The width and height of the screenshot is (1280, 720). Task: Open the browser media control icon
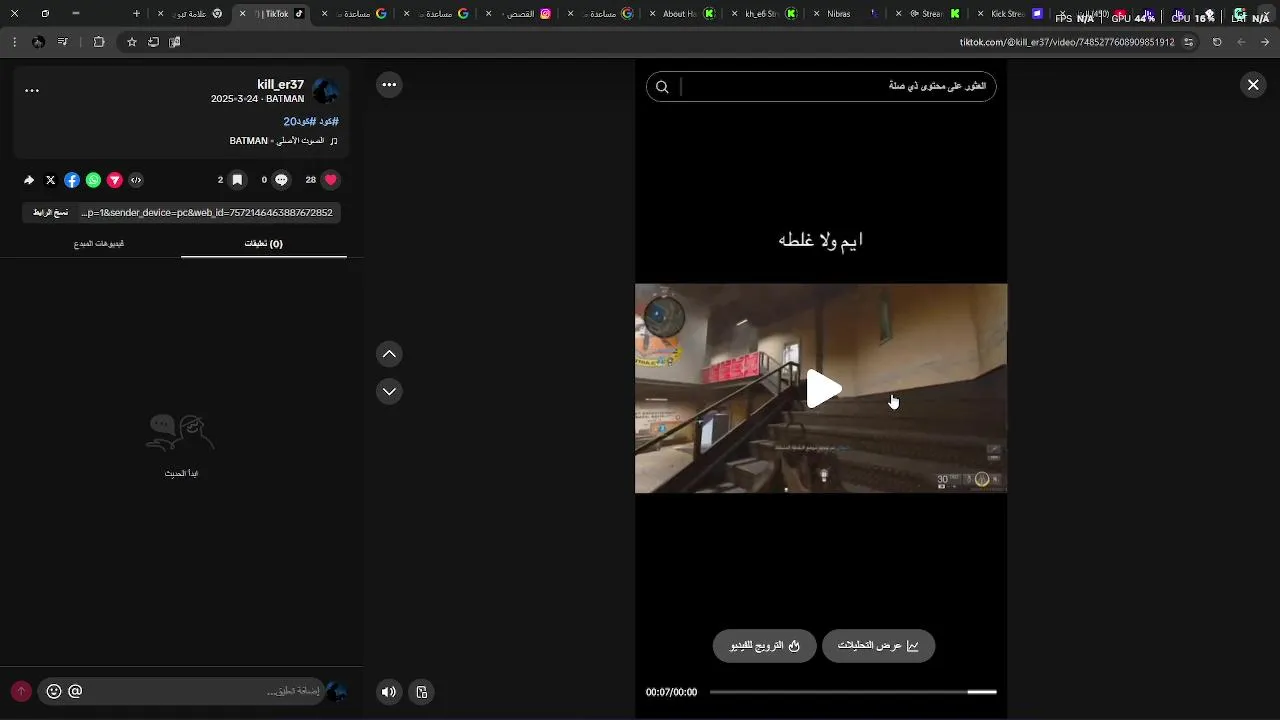[63, 42]
